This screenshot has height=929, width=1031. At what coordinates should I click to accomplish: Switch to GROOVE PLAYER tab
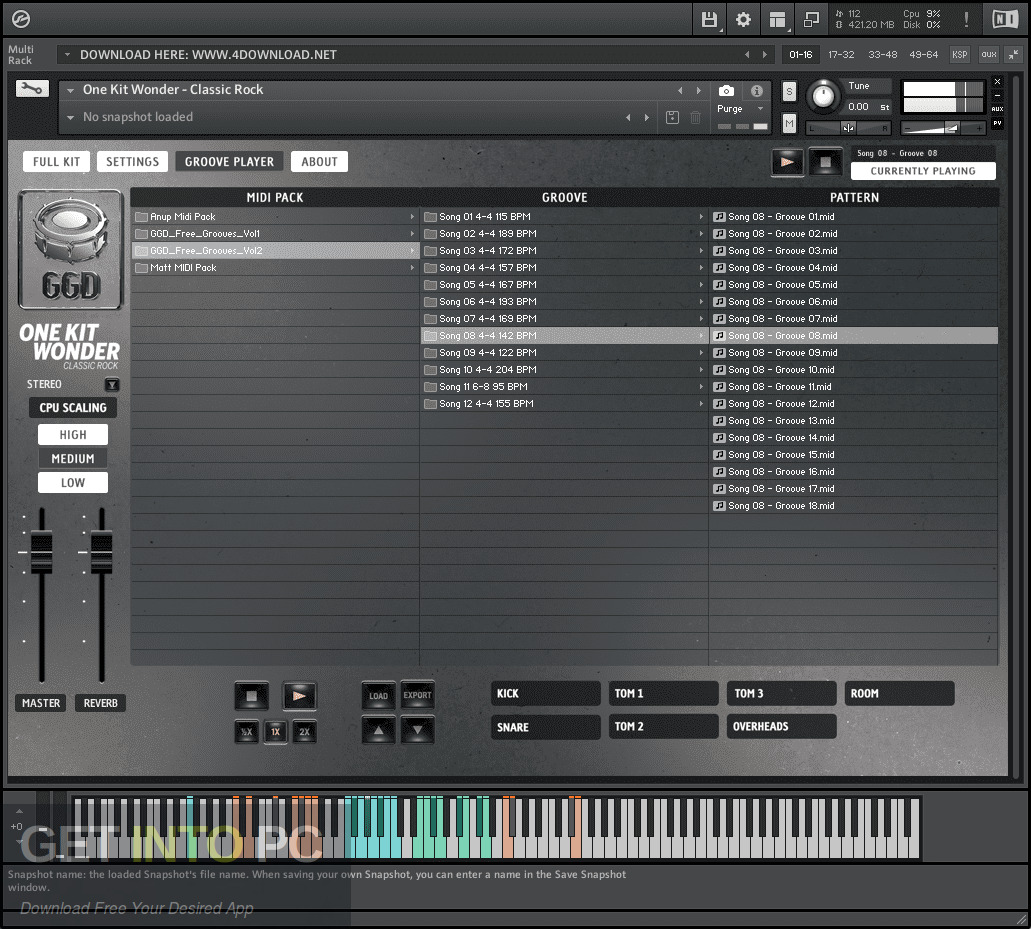click(x=229, y=162)
